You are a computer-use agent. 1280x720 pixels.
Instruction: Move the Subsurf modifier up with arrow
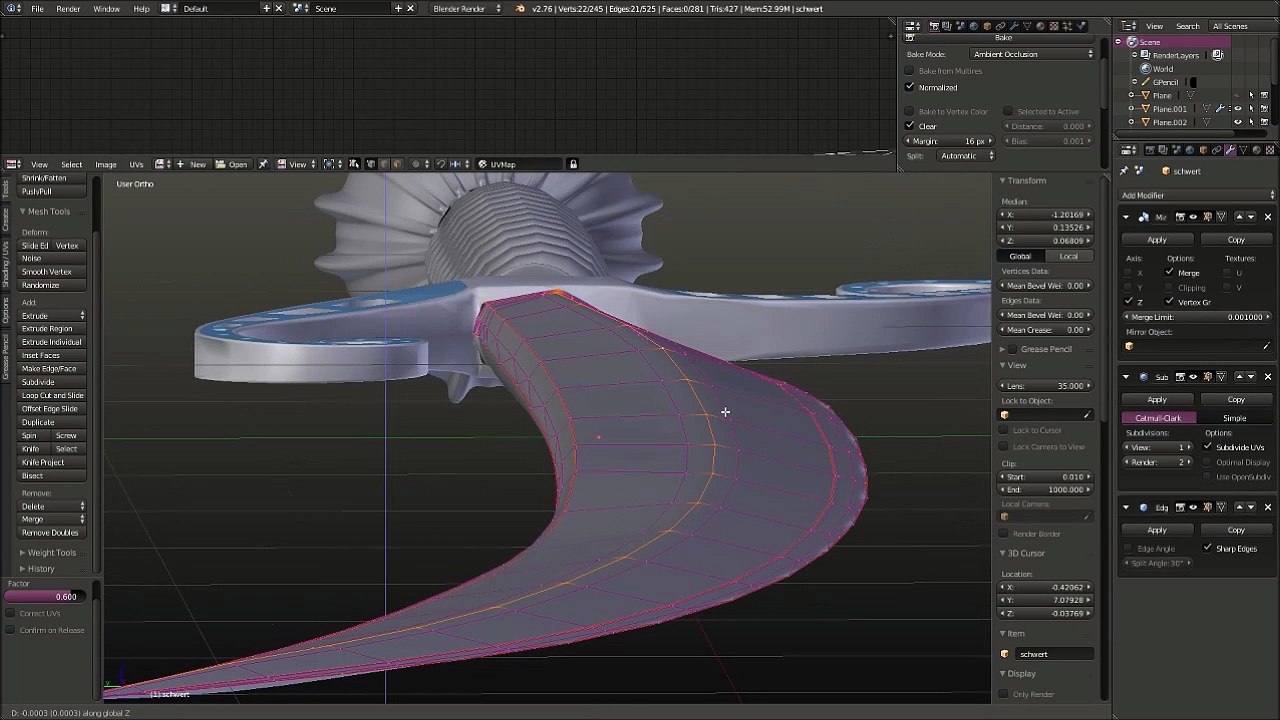tap(1239, 377)
